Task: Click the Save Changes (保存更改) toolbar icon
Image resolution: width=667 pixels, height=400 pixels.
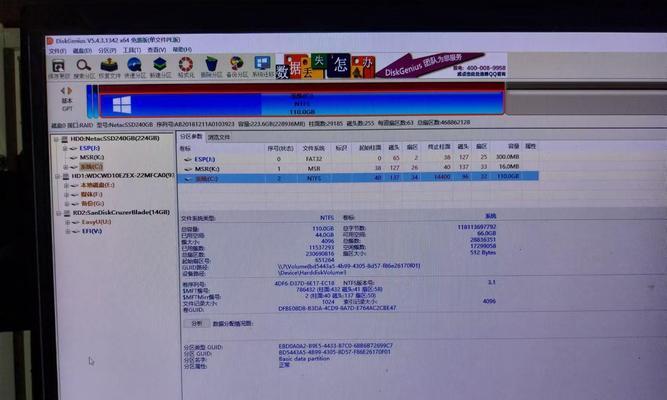Action: 58,66
